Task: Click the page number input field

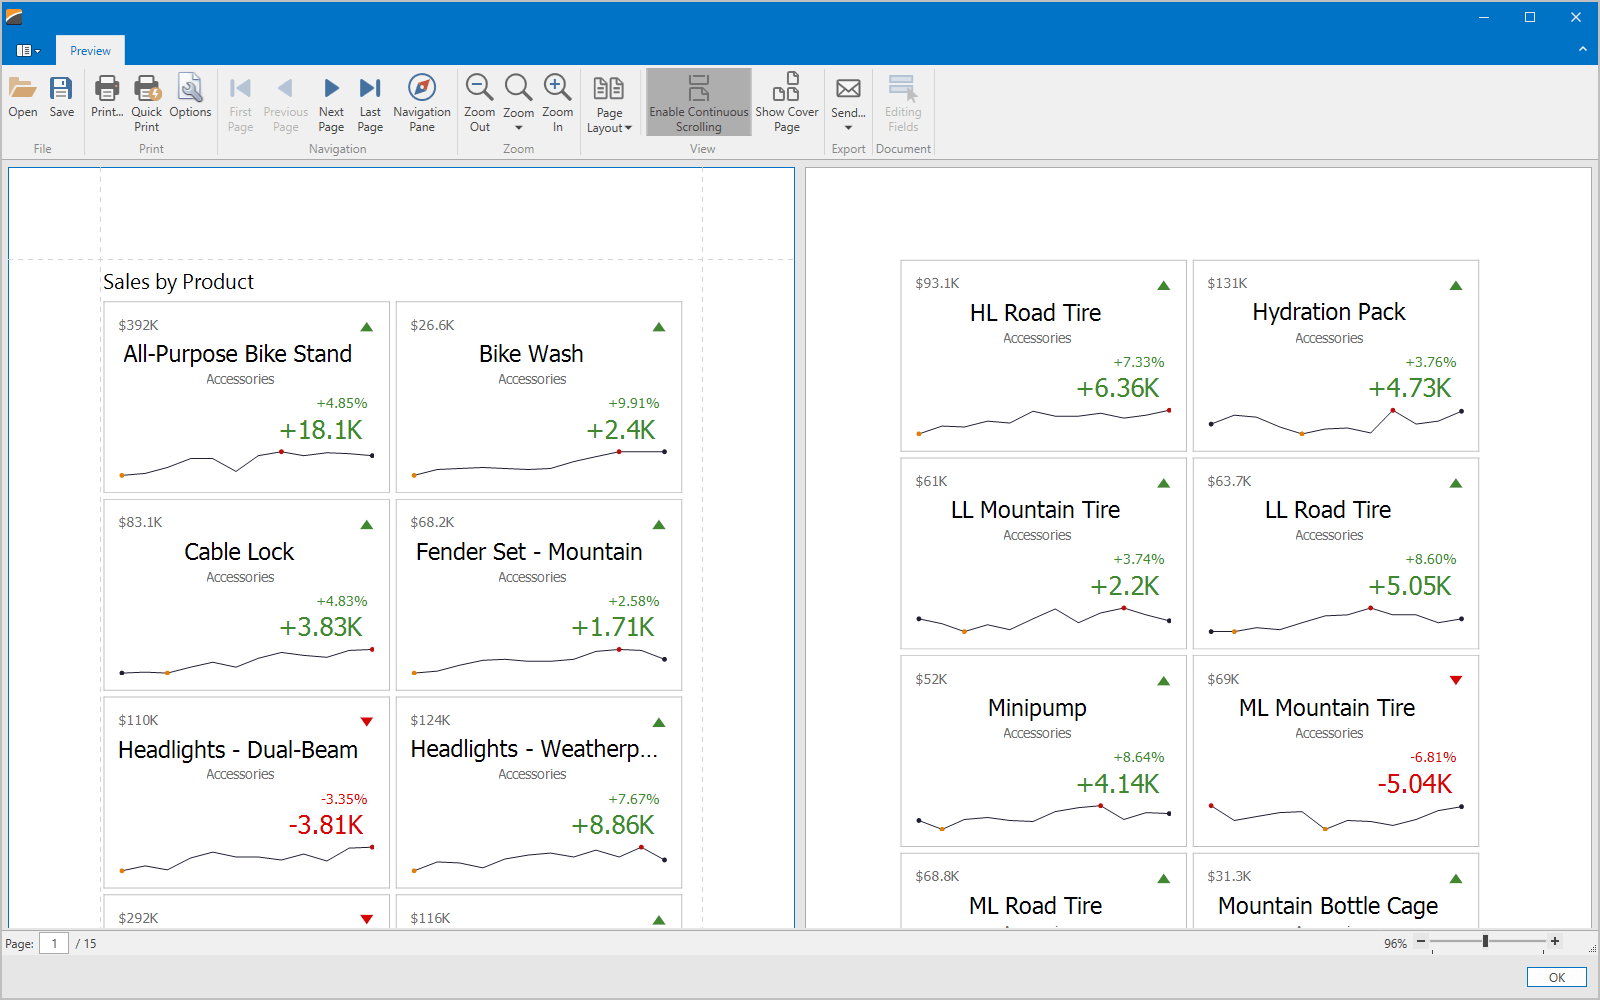Action: point(54,943)
